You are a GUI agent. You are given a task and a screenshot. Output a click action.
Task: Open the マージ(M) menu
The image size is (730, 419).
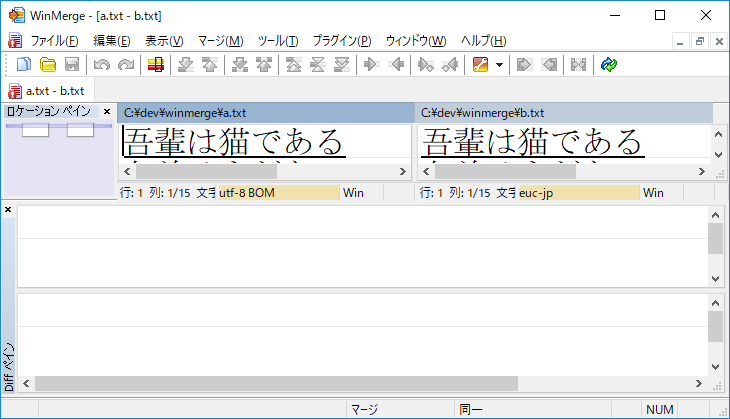[220, 41]
